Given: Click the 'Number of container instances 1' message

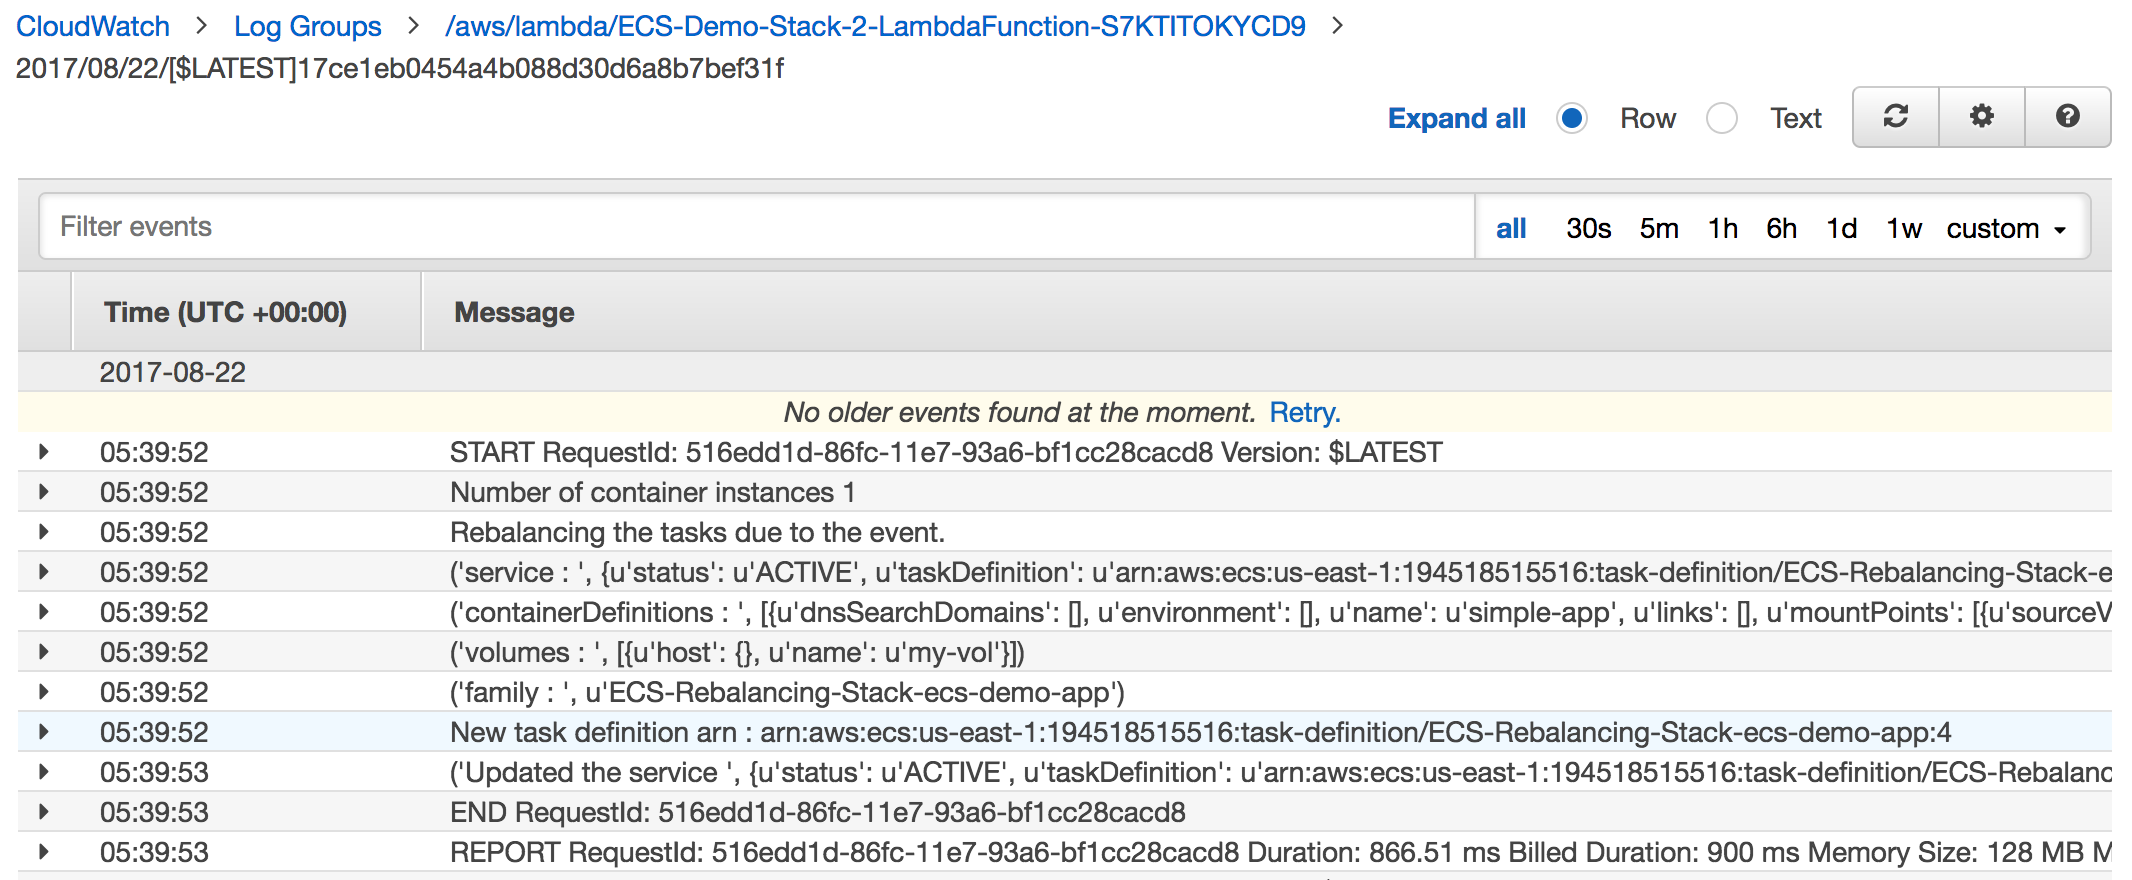Looking at the screenshot, I should point(652,492).
